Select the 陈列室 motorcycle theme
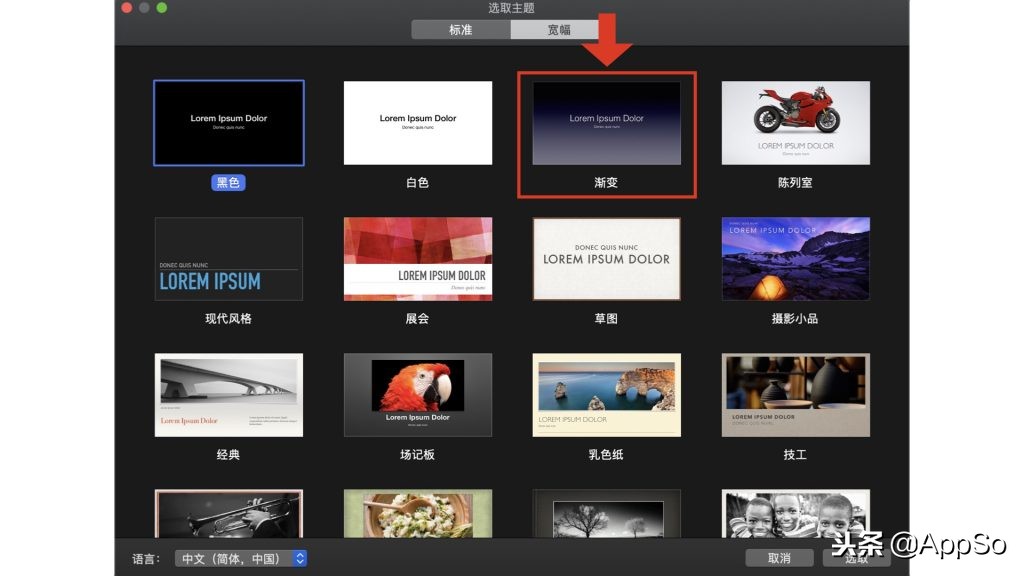The width and height of the screenshot is (1024, 576). [795, 122]
